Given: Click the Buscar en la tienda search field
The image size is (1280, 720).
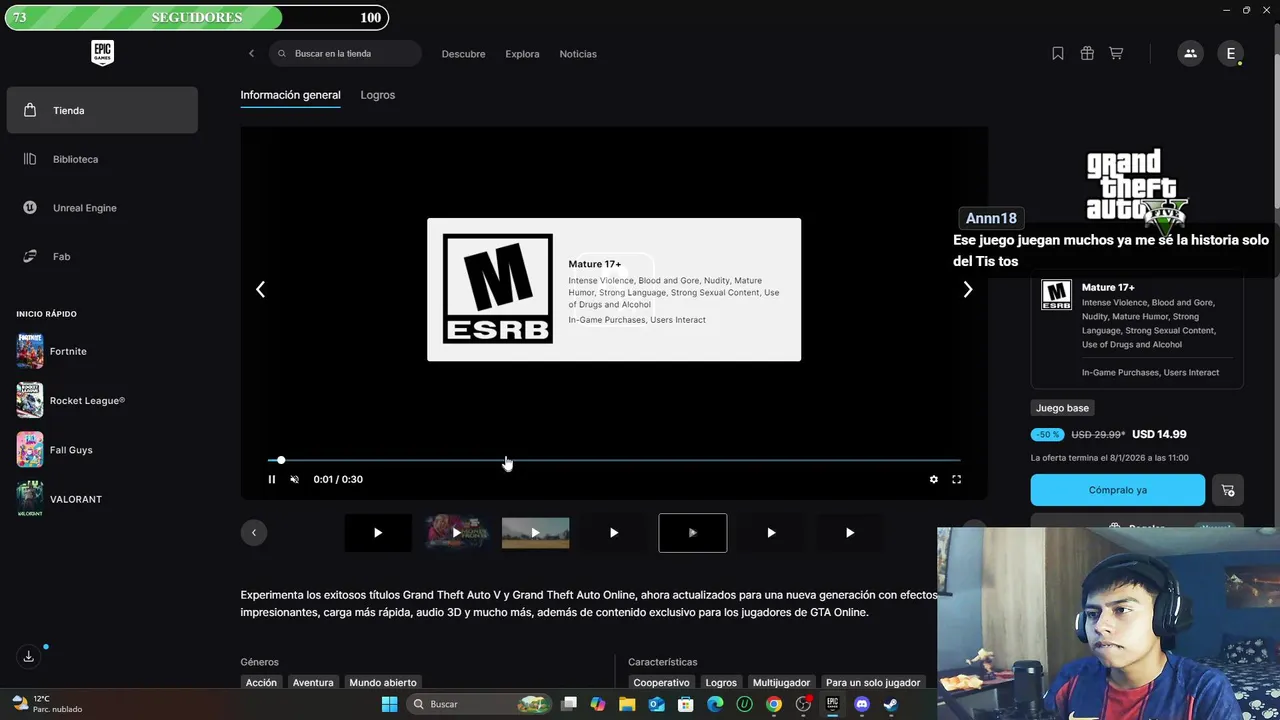Looking at the screenshot, I should tap(345, 53).
